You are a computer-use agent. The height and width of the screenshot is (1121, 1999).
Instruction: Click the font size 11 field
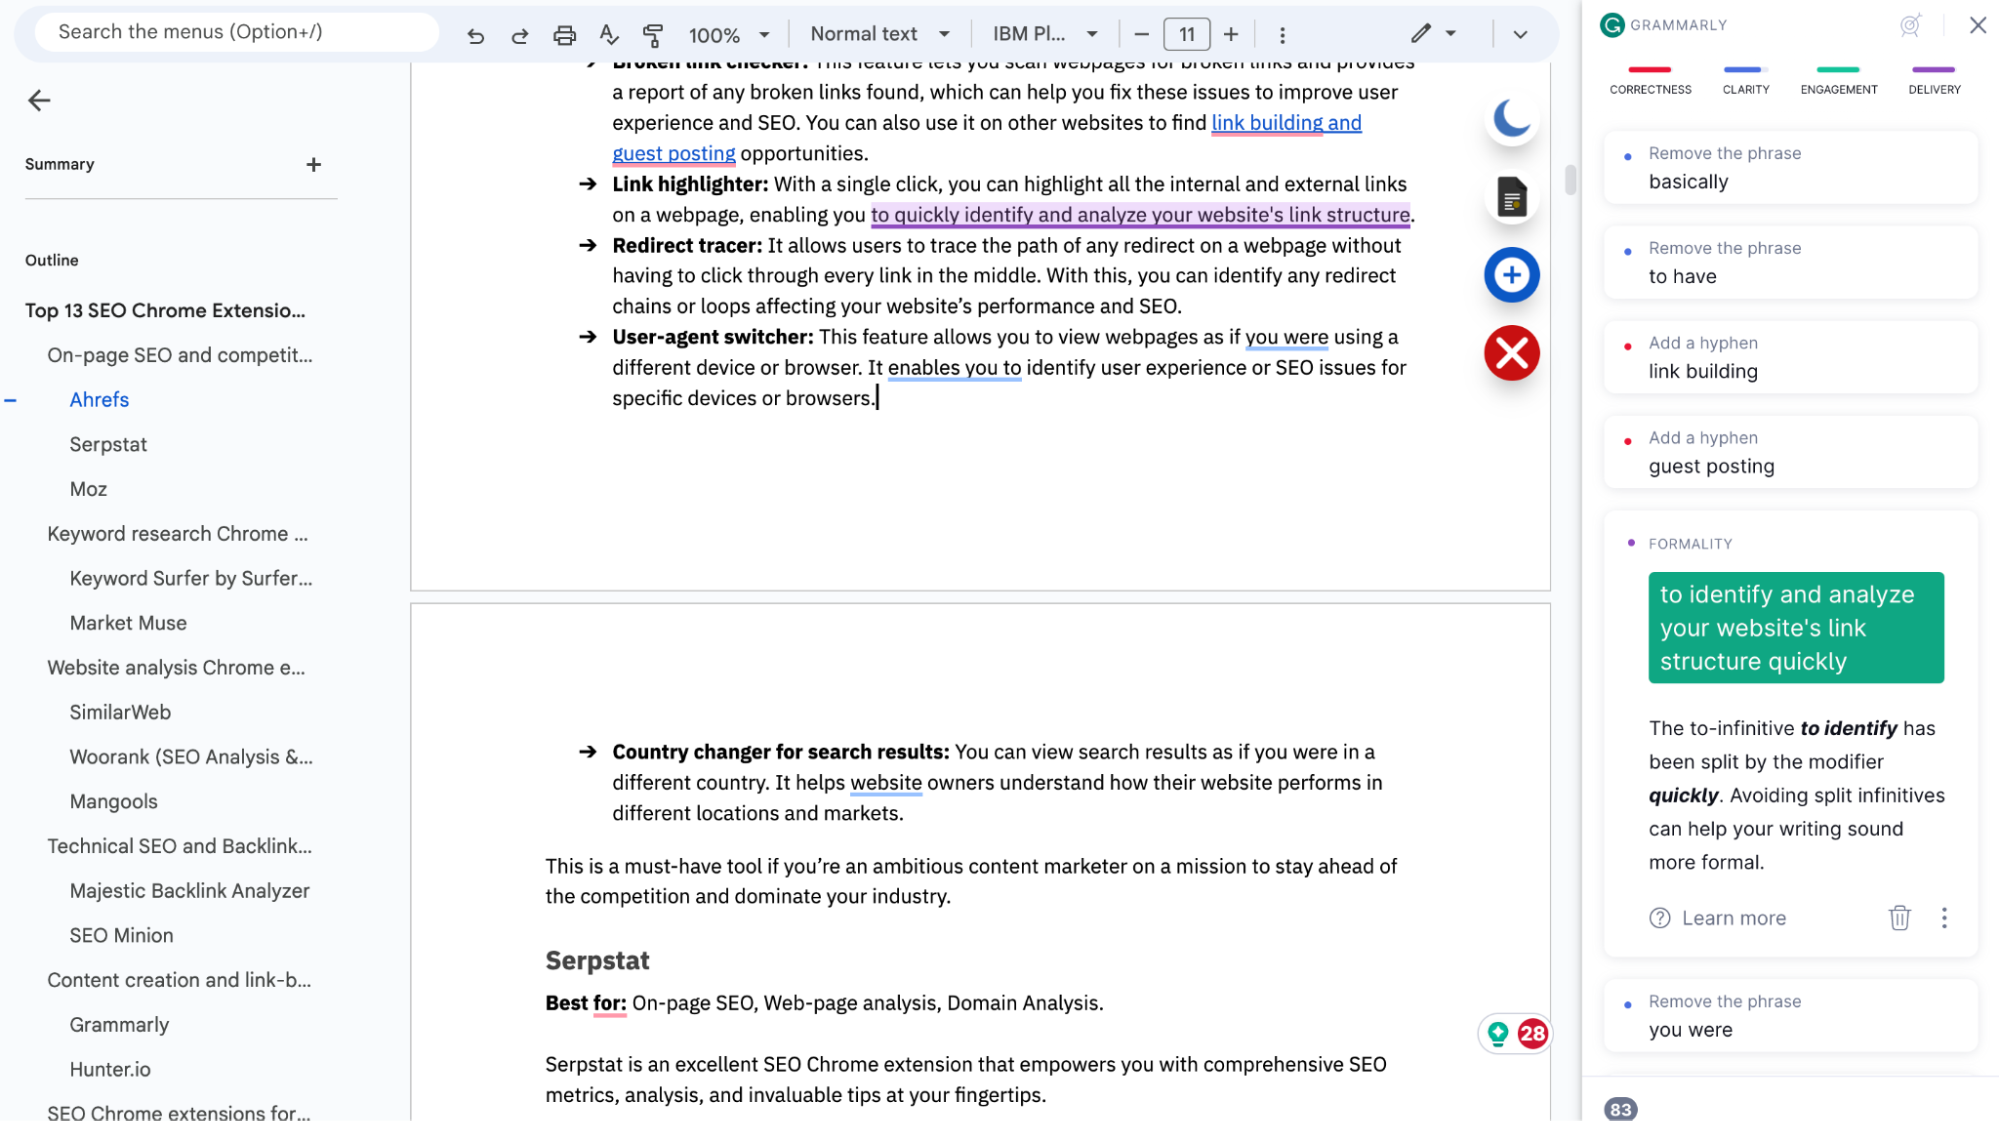click(x=1186, y=35)
